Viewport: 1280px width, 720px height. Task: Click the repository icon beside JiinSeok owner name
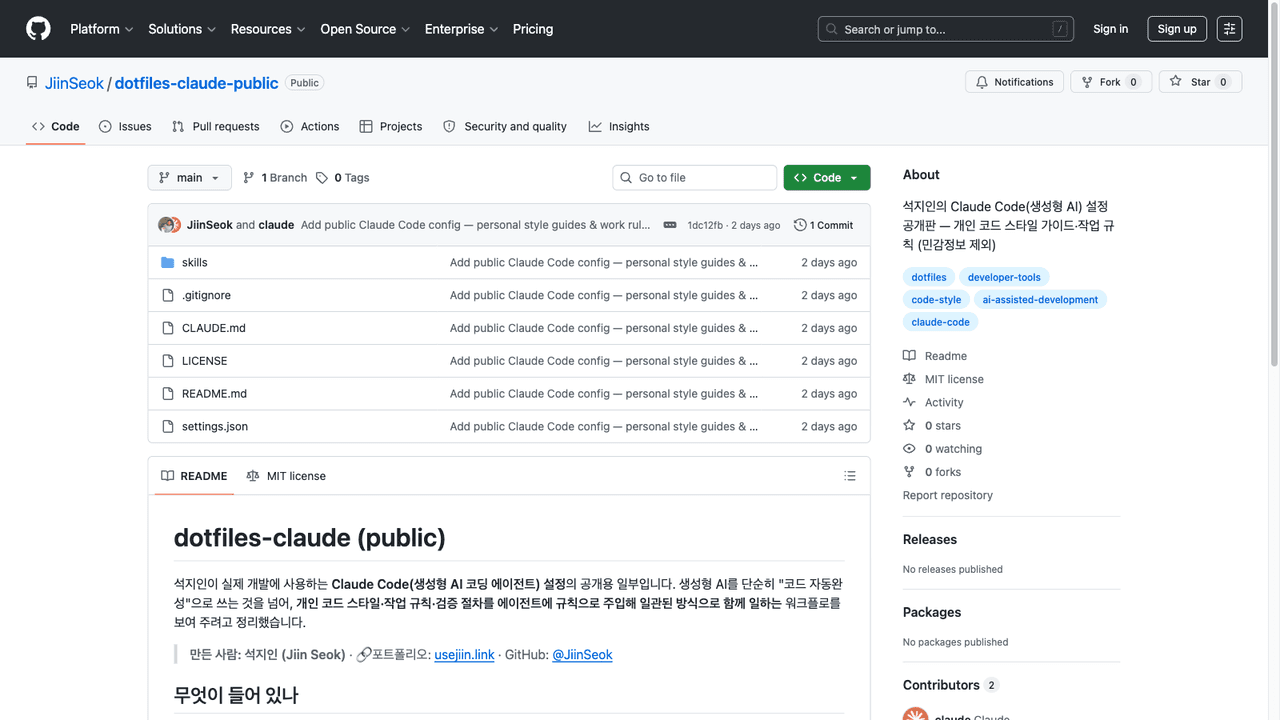click(32, 83)
